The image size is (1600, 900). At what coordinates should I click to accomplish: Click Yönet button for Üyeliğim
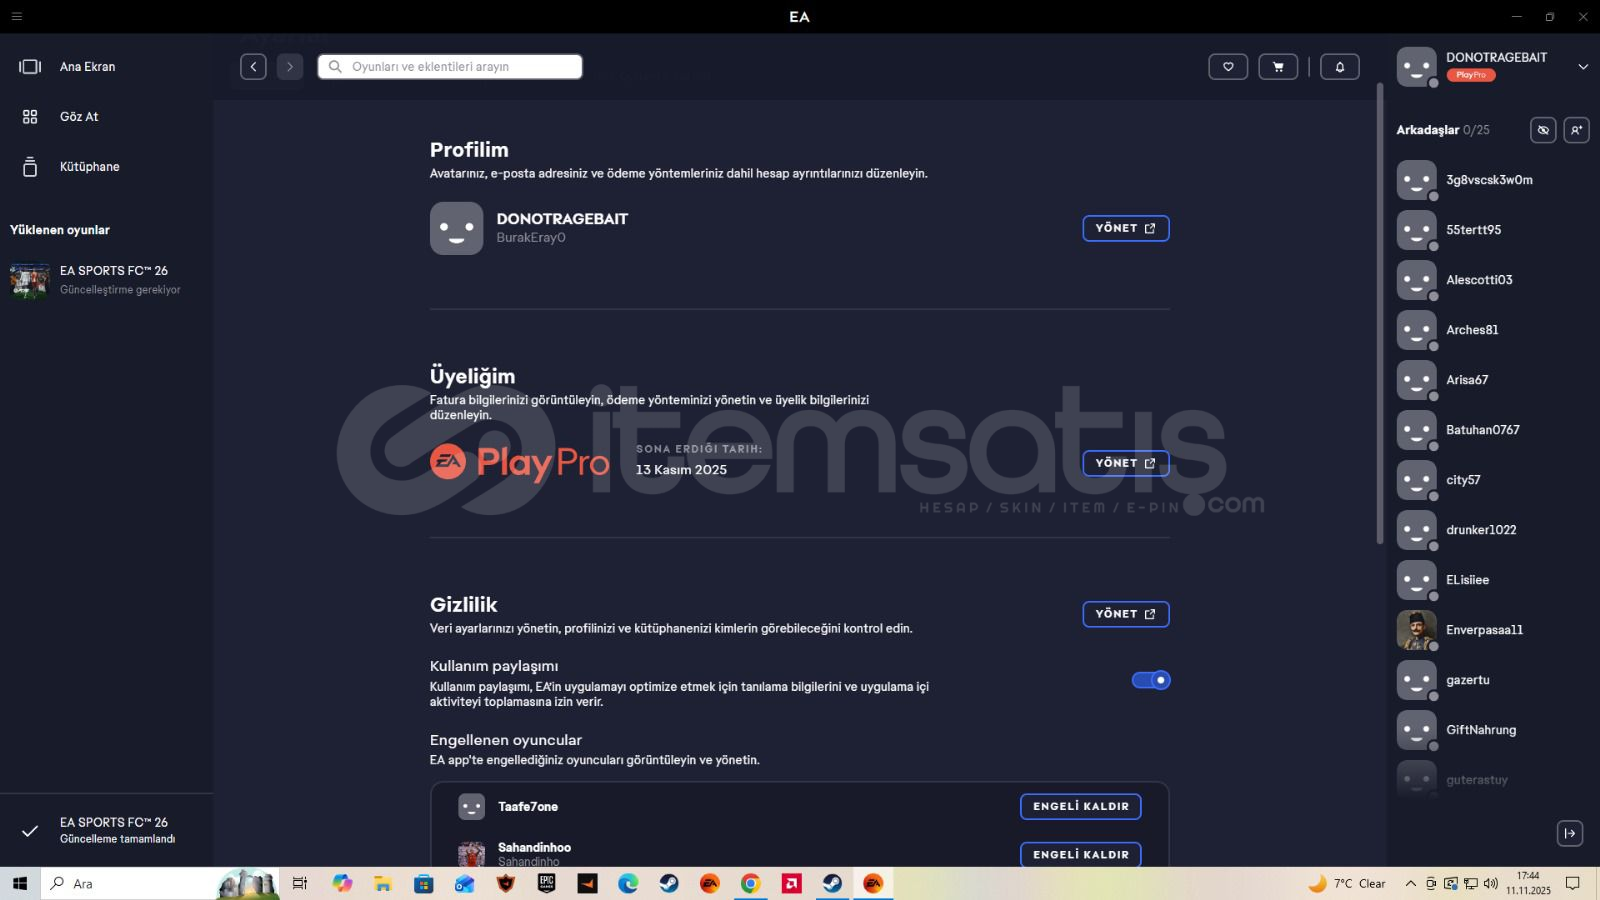(x=1126, y=463)
